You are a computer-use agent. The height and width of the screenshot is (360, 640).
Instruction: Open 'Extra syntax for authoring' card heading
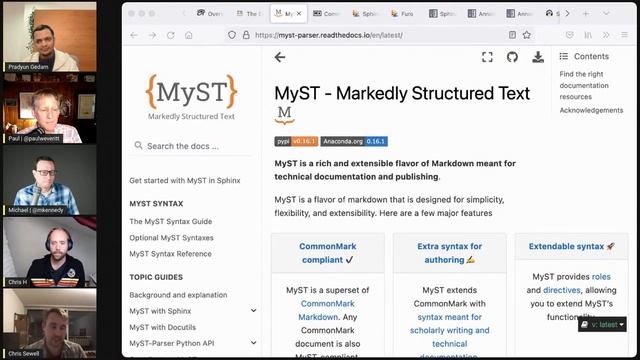point(449,253)
